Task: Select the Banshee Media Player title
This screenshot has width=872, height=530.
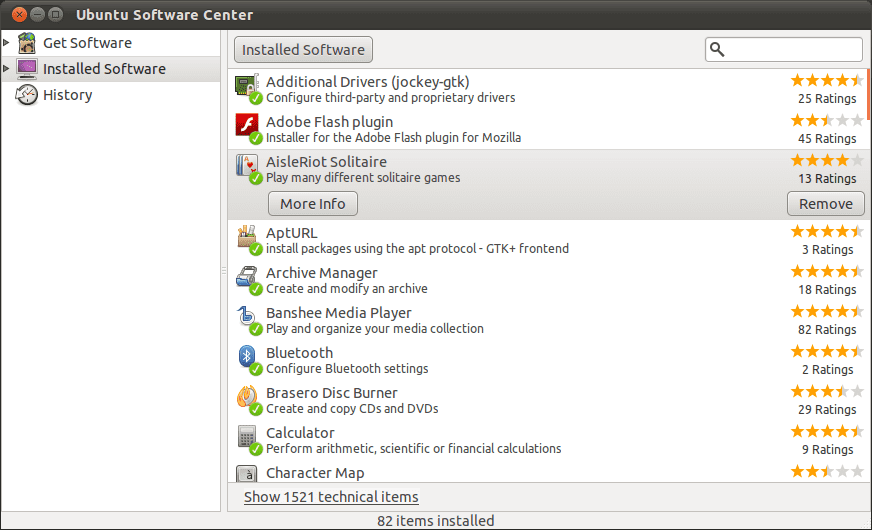Action: (339, 313)
